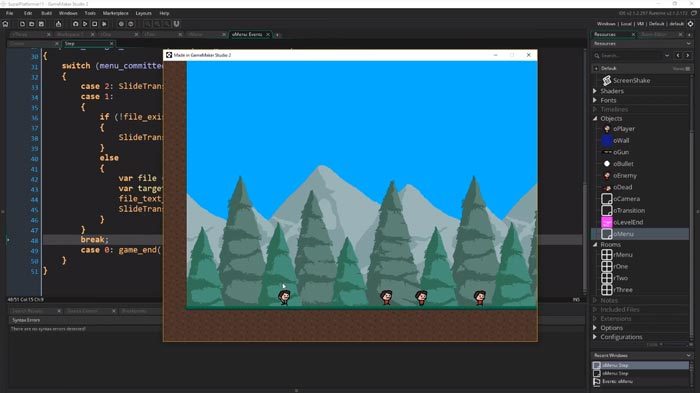Close the oMenu: Events tab
700x393 pixels.
pos(268,34)
